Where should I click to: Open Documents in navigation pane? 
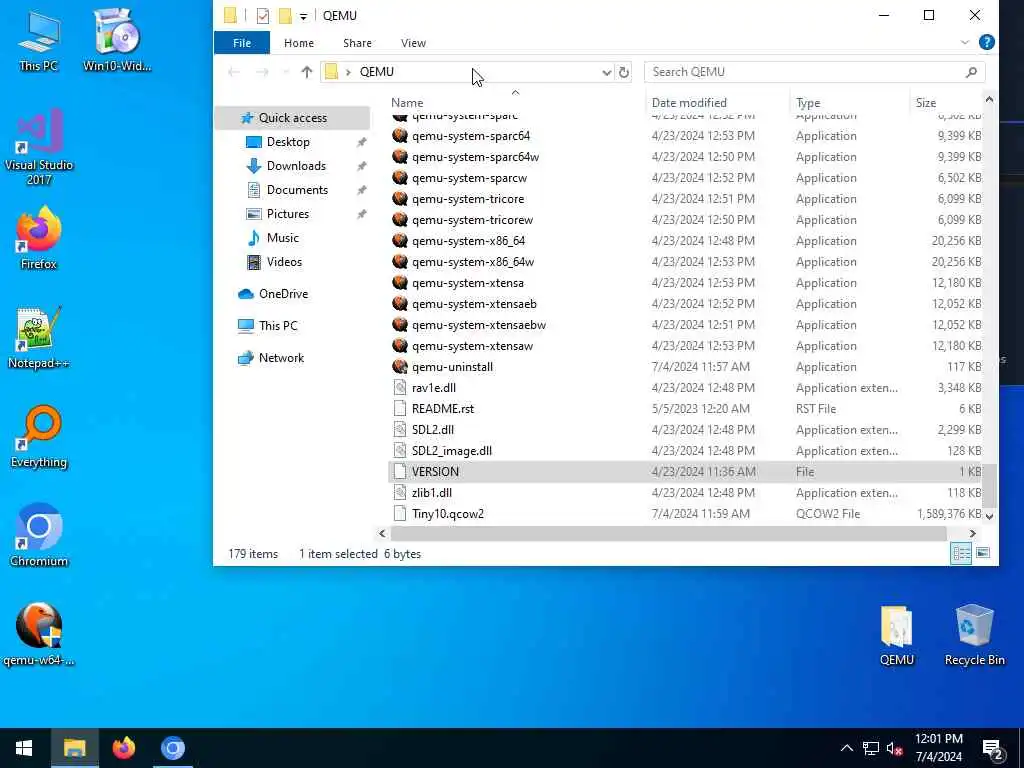coord(297,190)
